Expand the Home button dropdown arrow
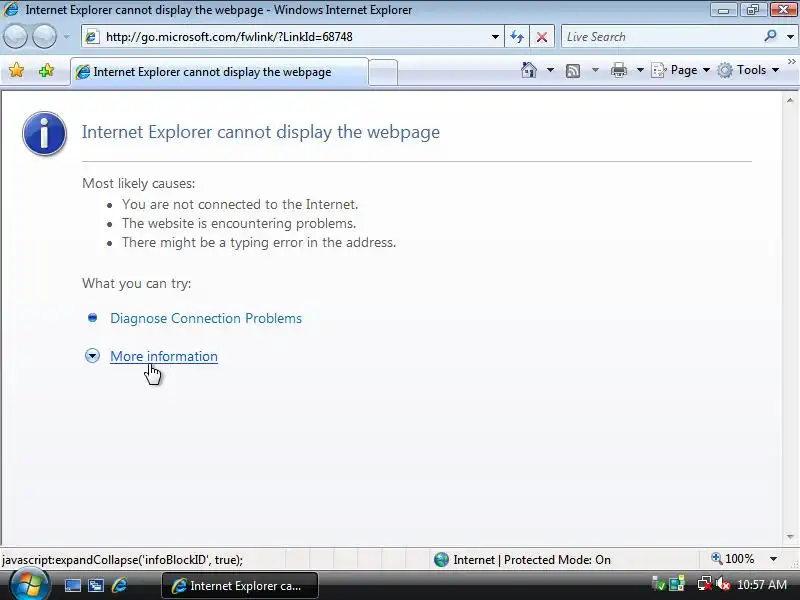Screen dimensions: 800x600 point(550,70)
